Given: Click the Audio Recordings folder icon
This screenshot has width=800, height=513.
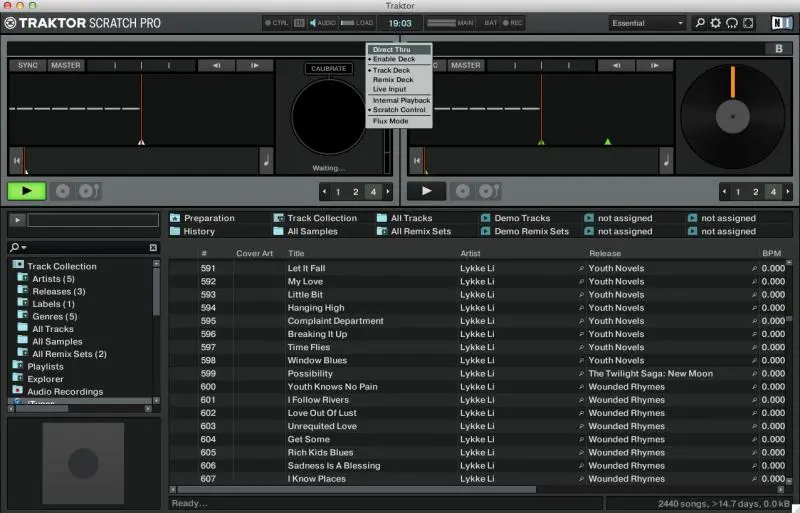Looking at the screenshot, I should click(x=18, y=392).
